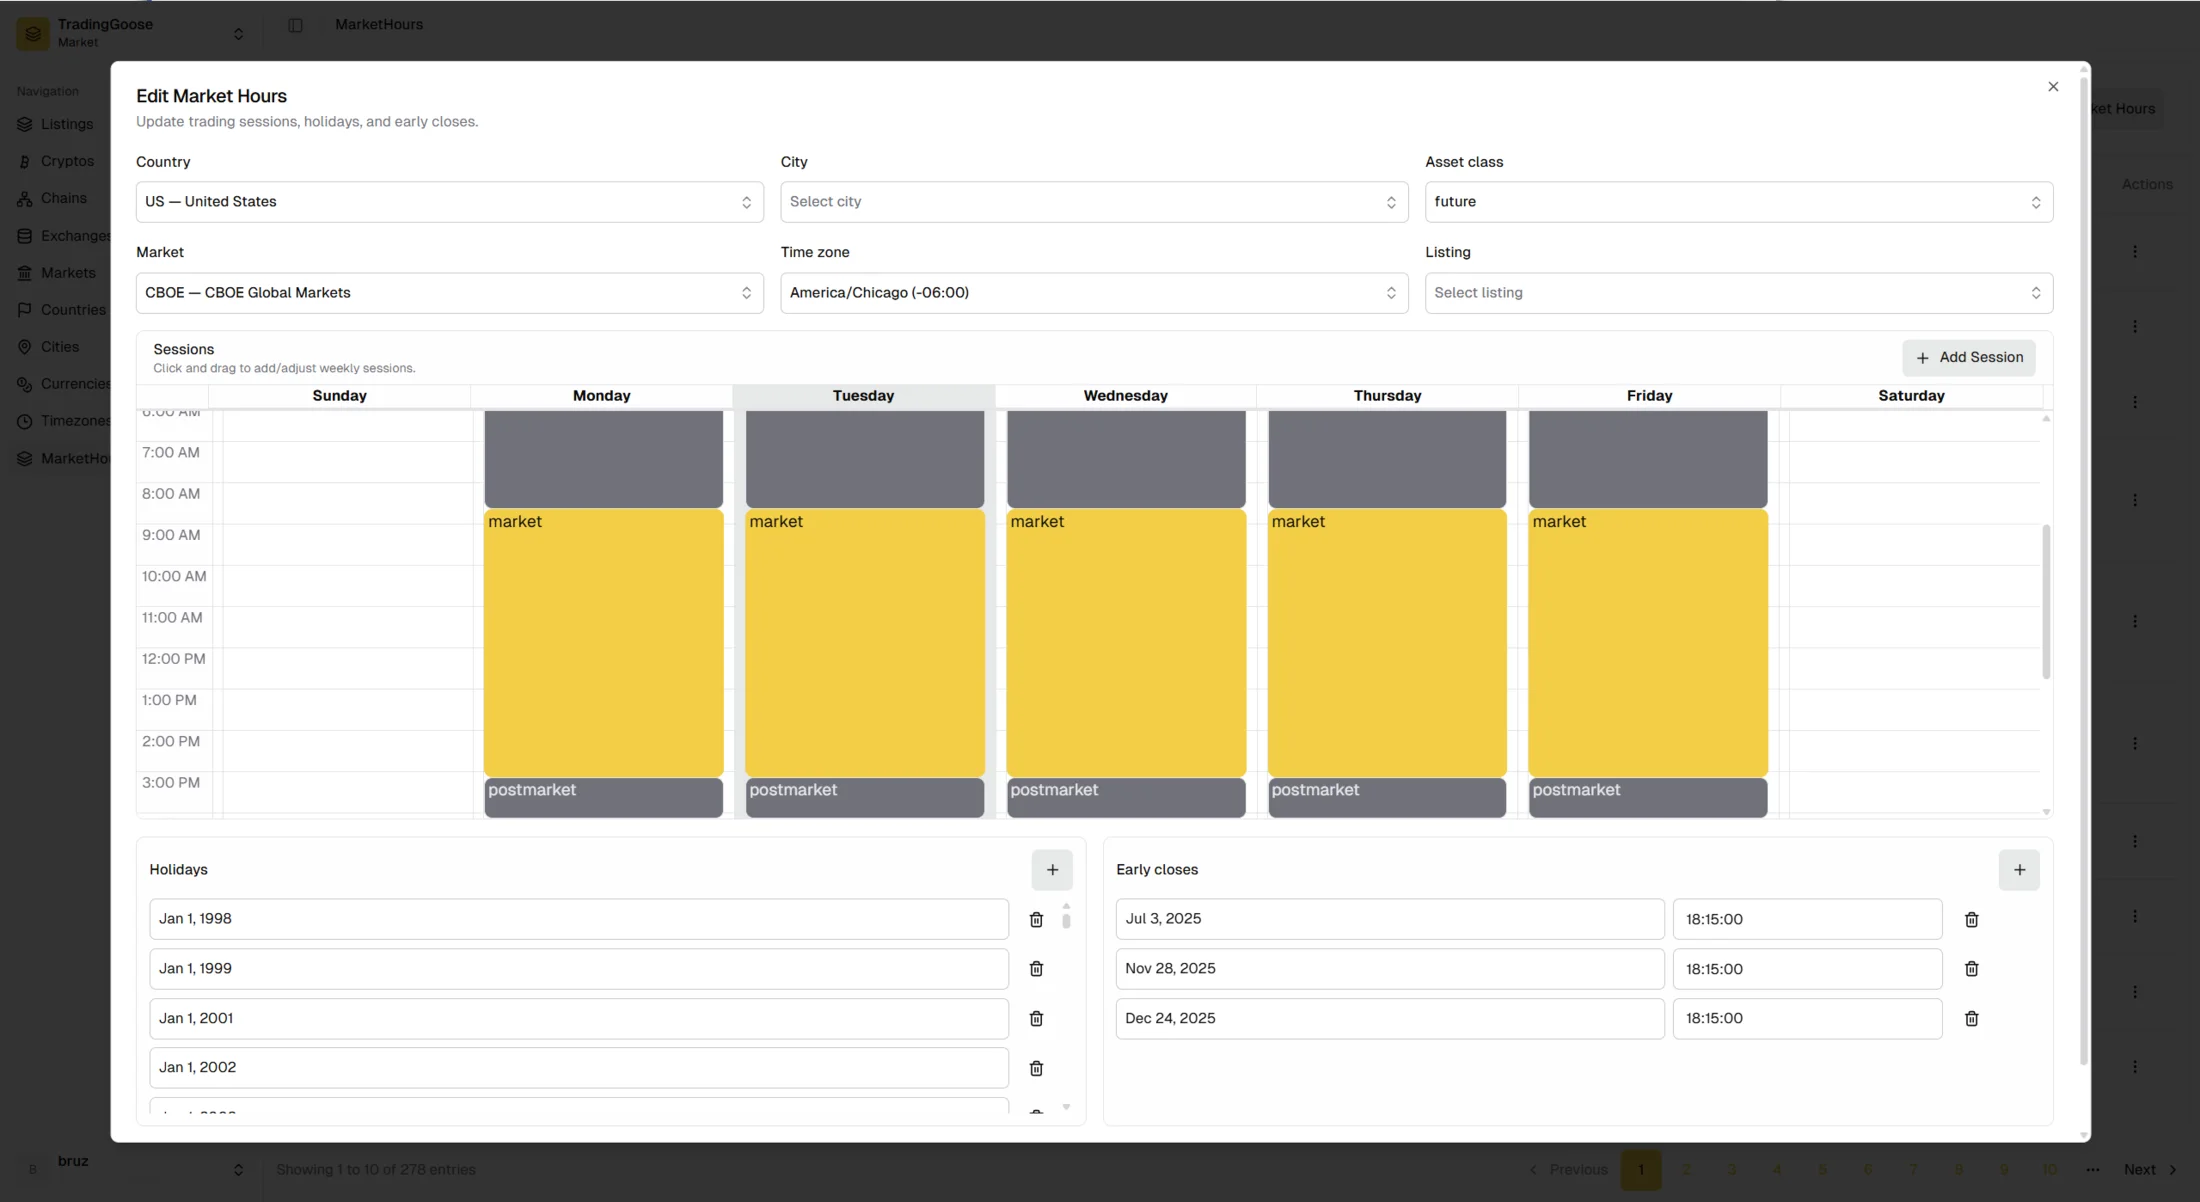The width and height of the screenshot is (2200, 1202).
Task: Expand the bruz user menu
Action: pos(238,1169)
